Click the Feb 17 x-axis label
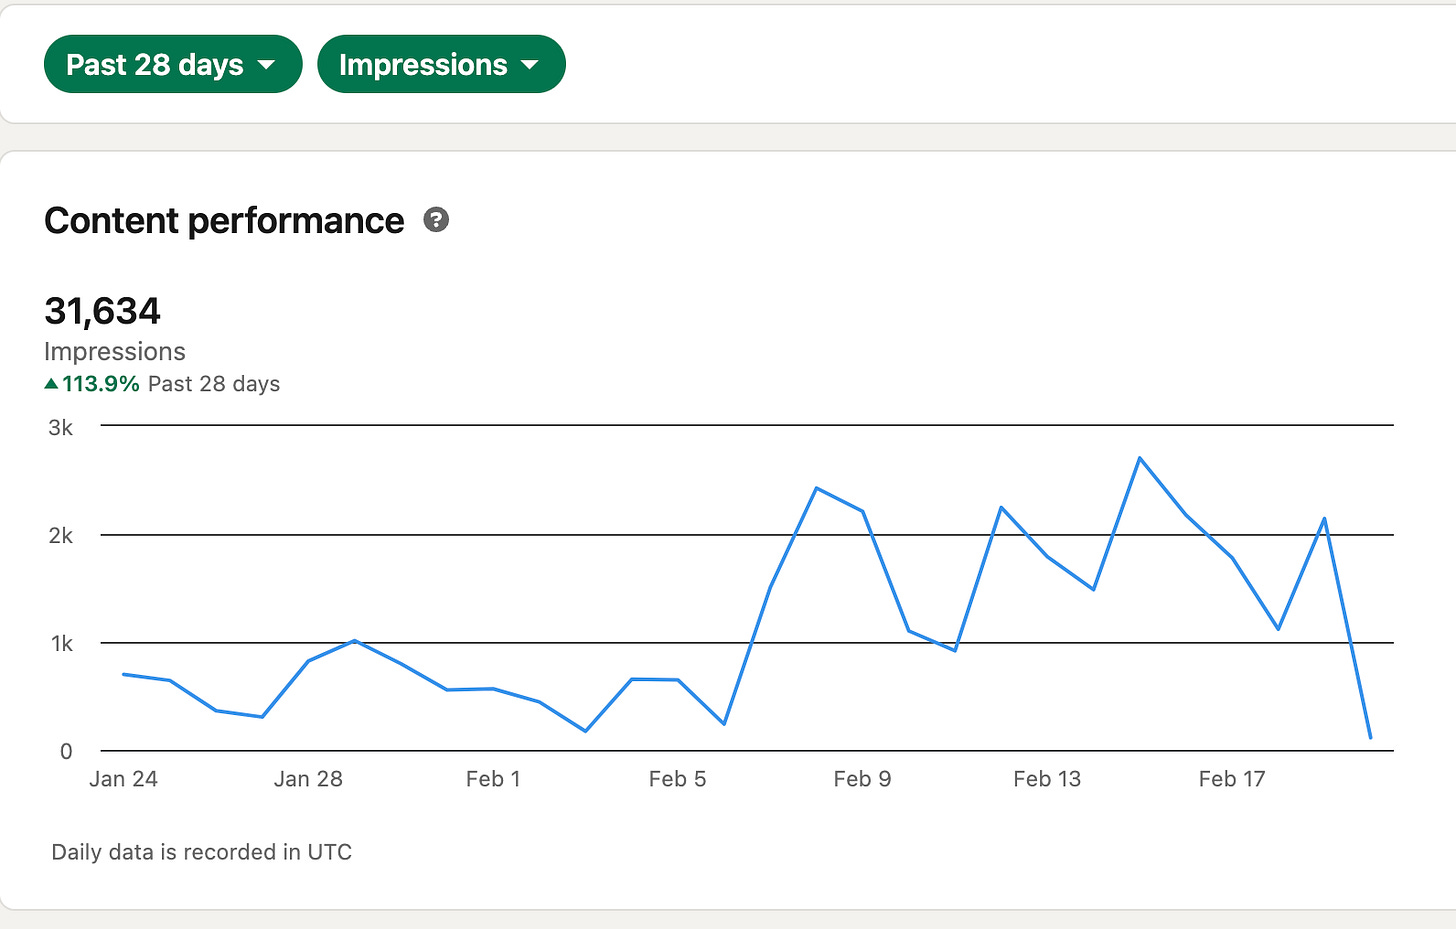Viewport: 1456px width, 929px height. click(1232, 779)
